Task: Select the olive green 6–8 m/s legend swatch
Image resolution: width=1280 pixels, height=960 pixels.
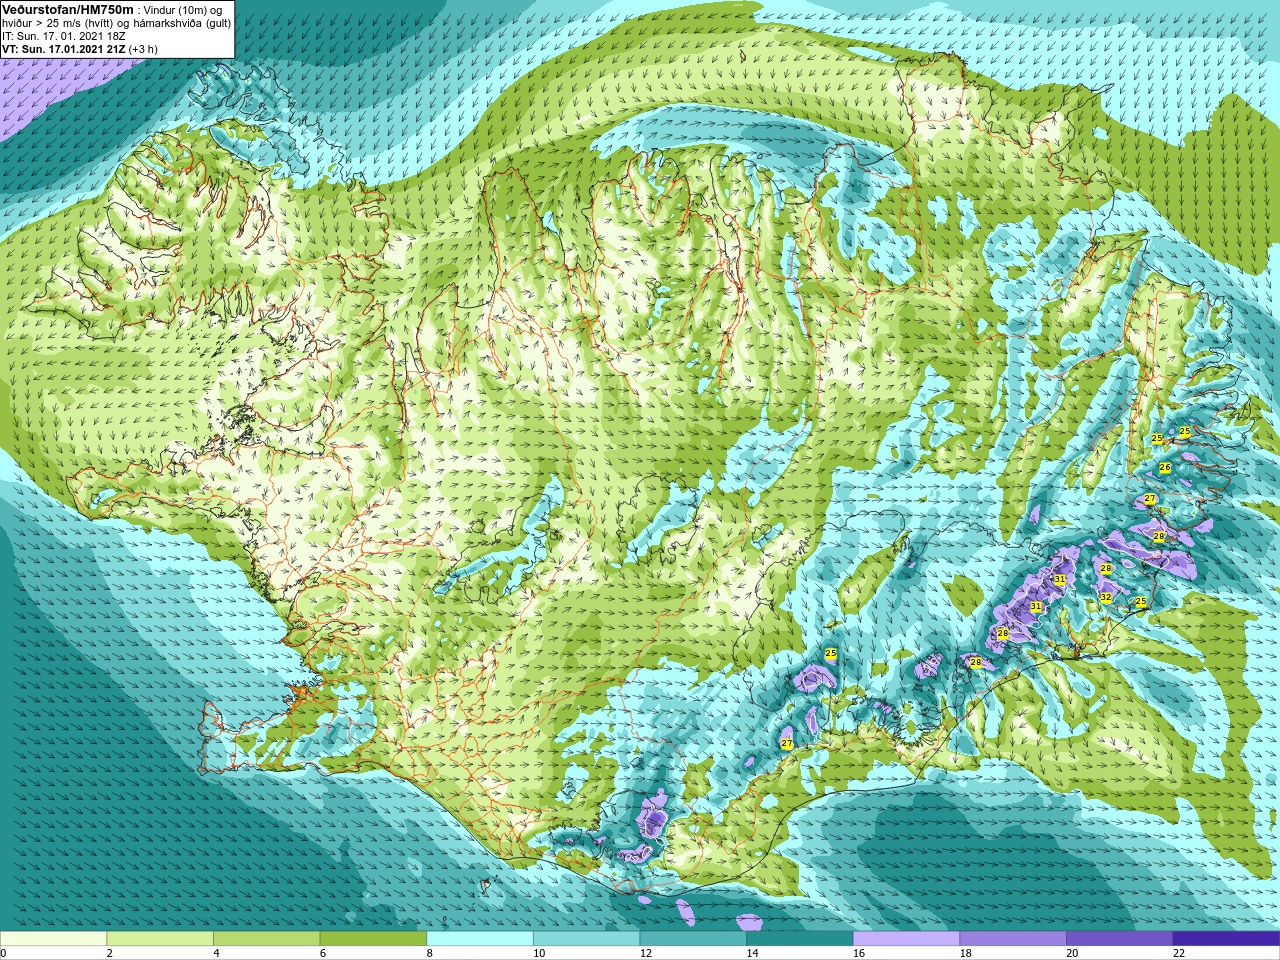Action: point(373,939)
